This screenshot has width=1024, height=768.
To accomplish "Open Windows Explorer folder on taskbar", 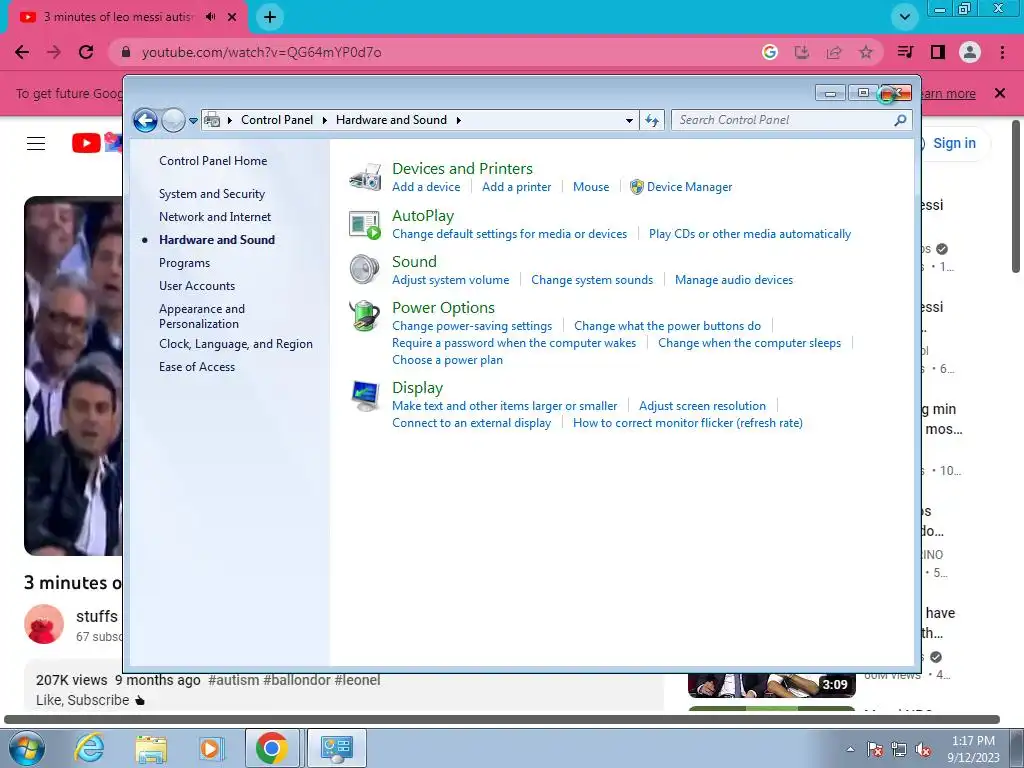I will click(x=151, y=748).
